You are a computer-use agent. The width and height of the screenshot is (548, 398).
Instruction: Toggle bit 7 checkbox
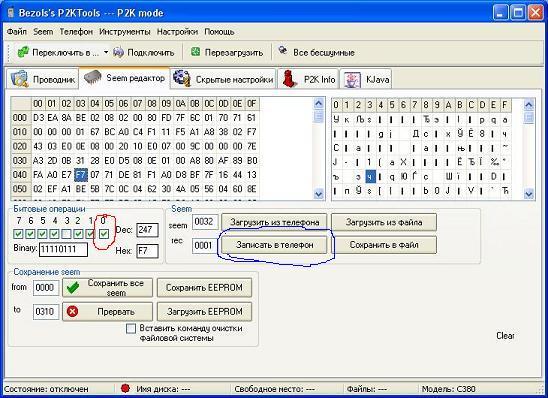click(x=18, y=233)
